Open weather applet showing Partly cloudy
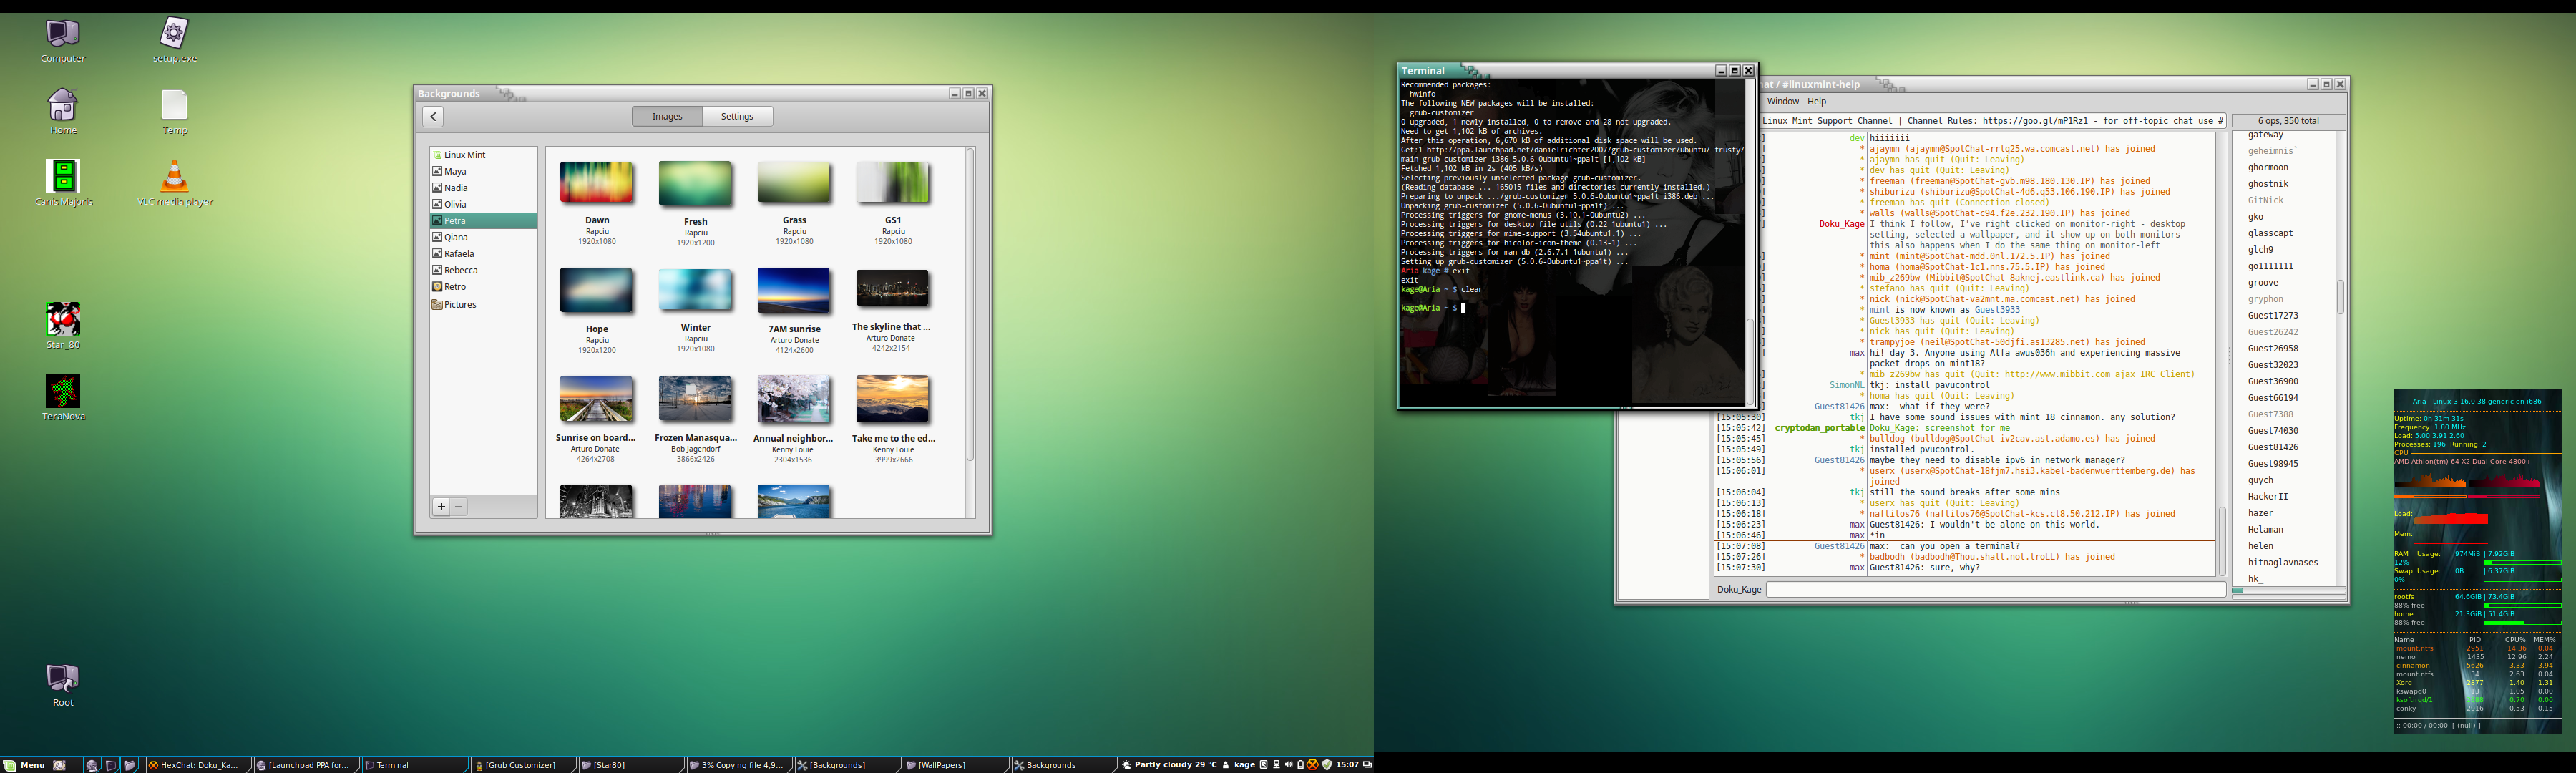Viewport: 2576px width, 773px height. [1168, 765]
